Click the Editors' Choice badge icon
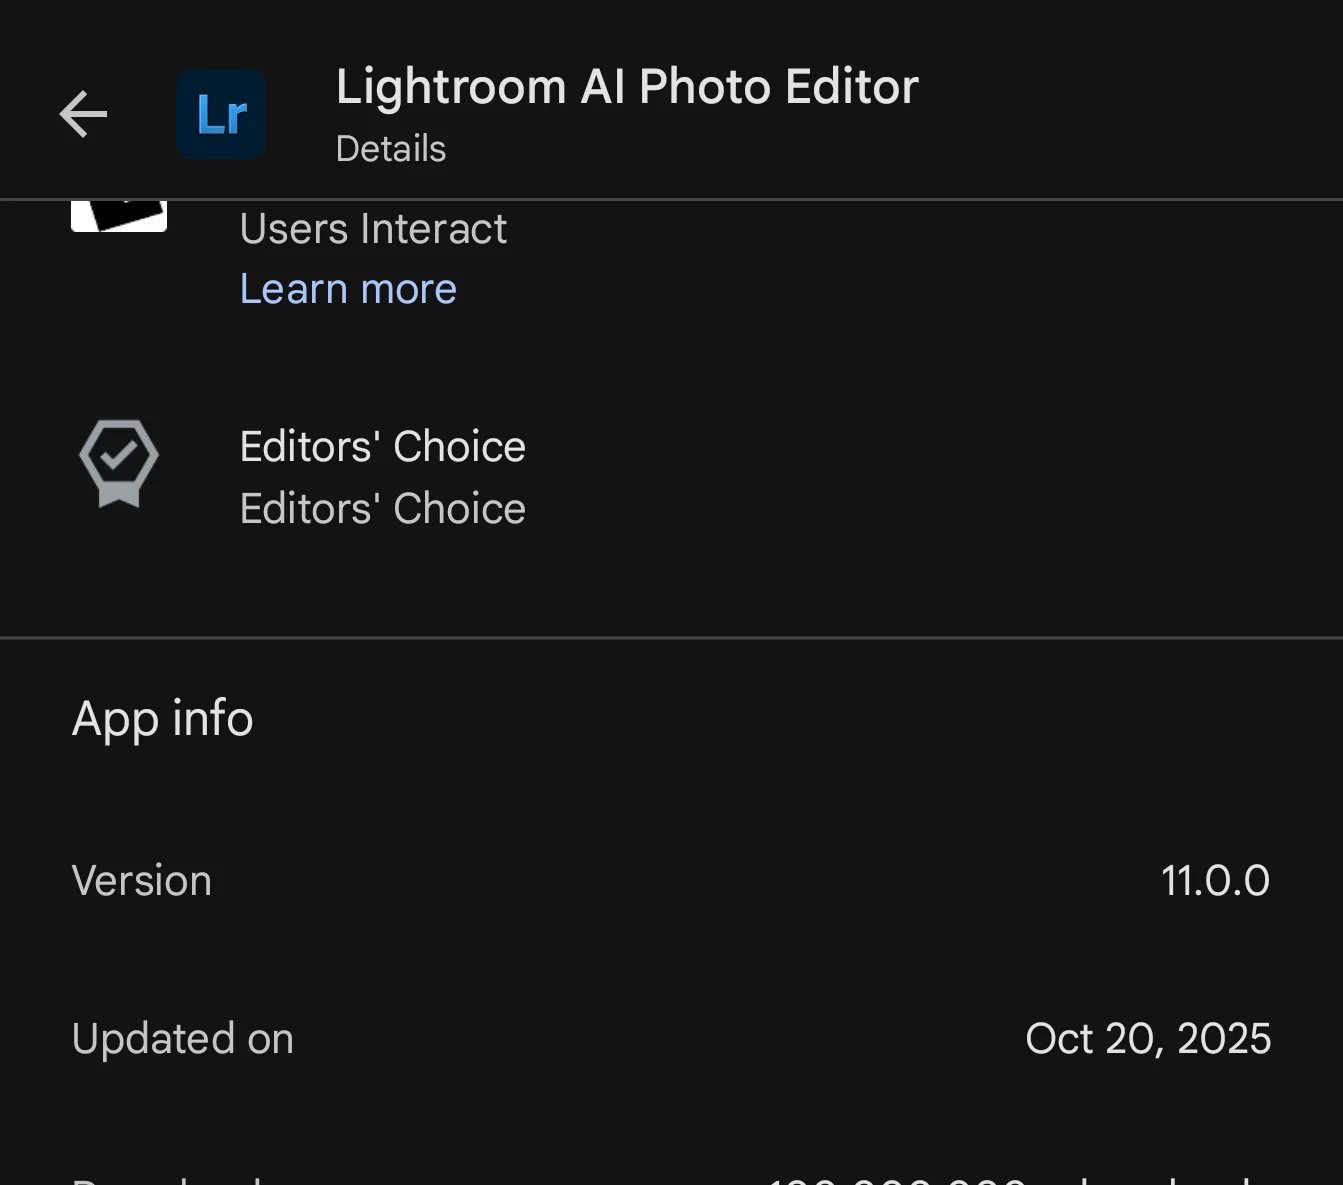Image resolution: width=1343 pixels, height=1185 pixels. coord(119,462)
